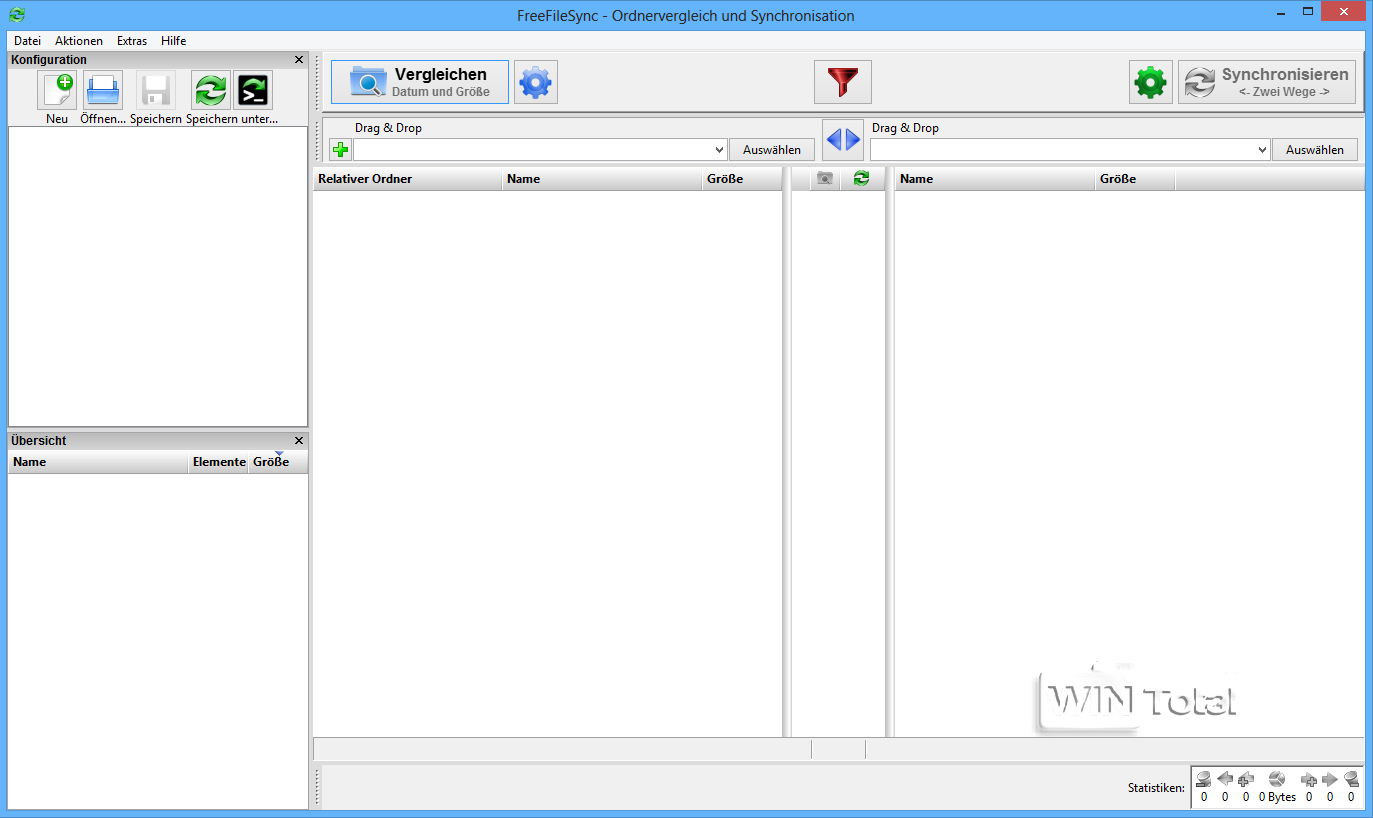Screen dimensions: 1373x818
Task: Click the pie chart data statistics icon
Action: coord(1276,779)
